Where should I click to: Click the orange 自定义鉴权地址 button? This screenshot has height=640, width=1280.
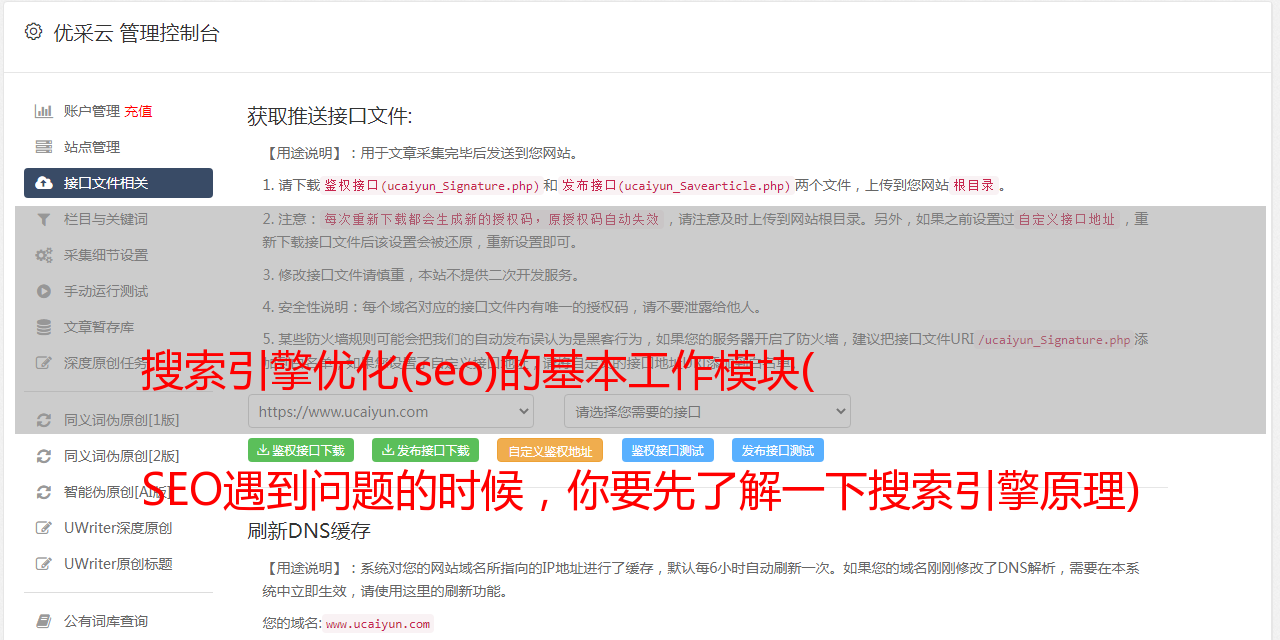click(x=550, y=450)
